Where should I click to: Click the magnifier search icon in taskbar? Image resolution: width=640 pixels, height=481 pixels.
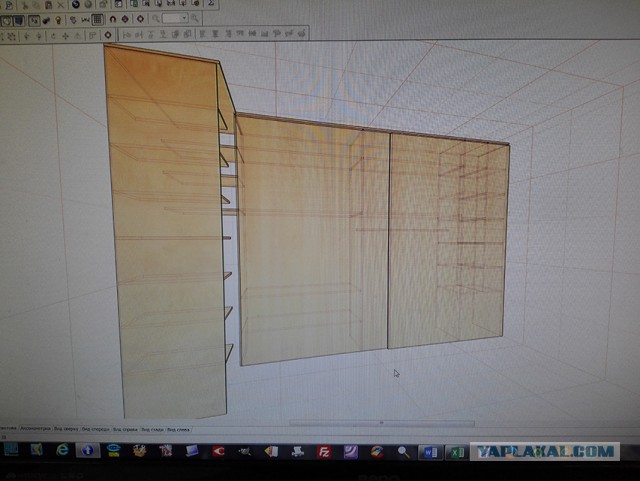(403, 452)
